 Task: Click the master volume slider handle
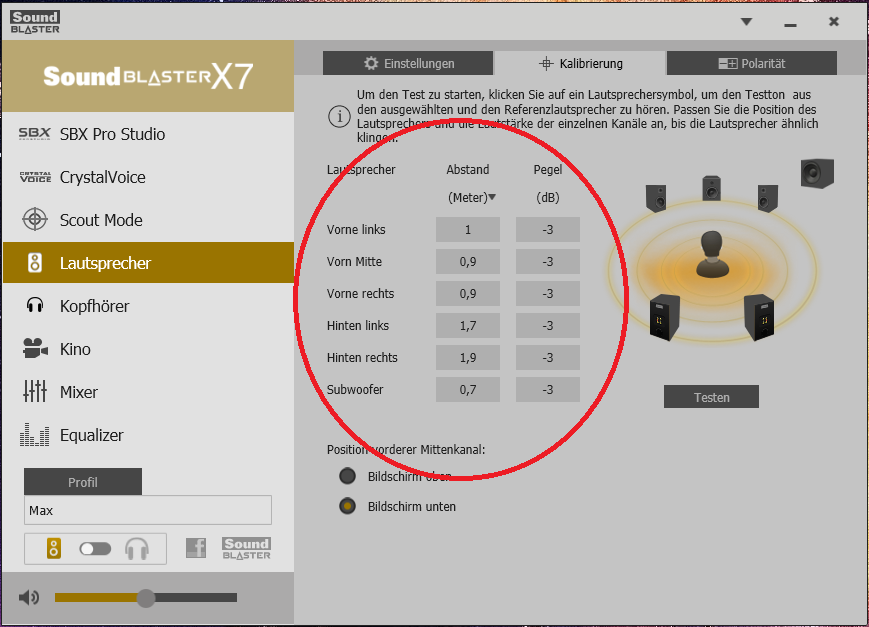(146, 598)
